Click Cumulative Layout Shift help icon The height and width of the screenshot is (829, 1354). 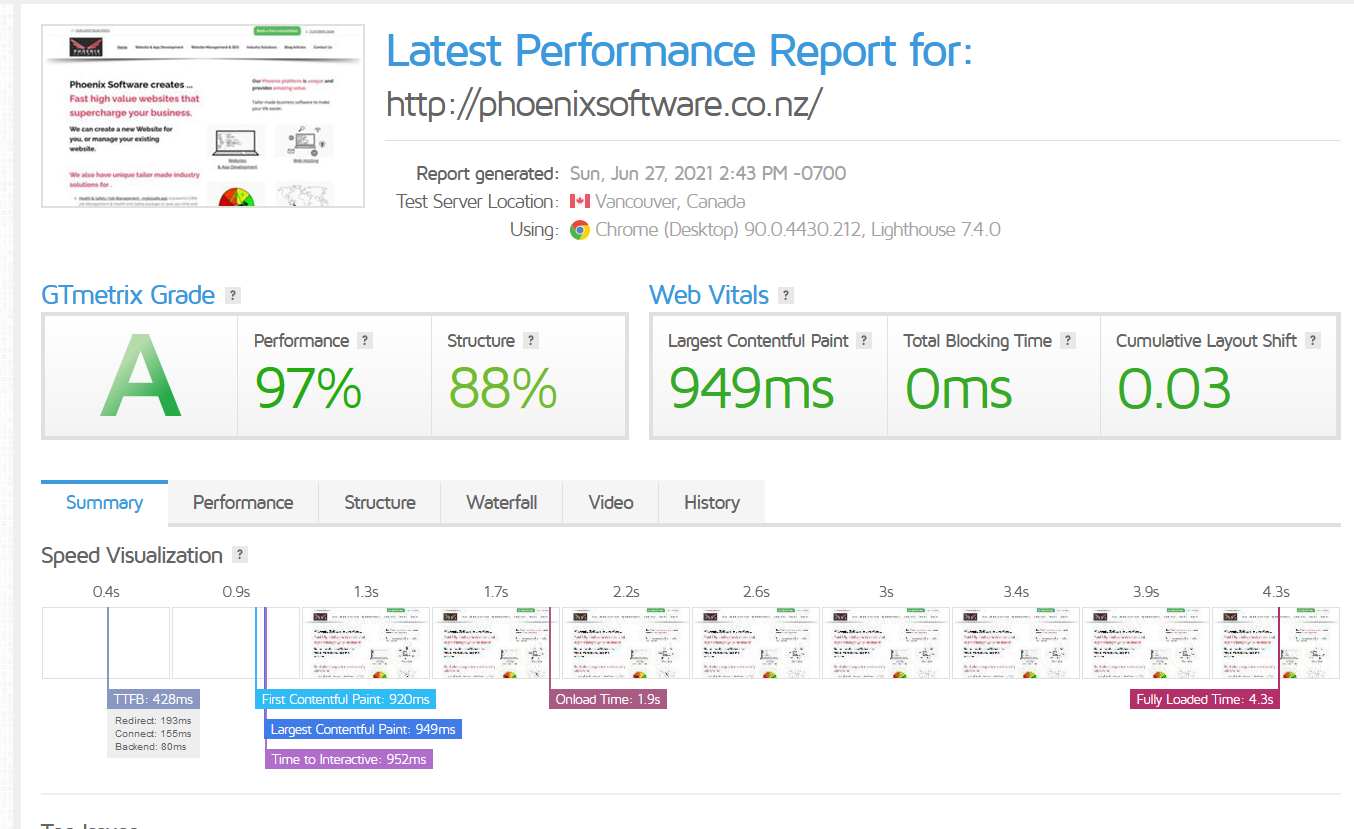1313,340
